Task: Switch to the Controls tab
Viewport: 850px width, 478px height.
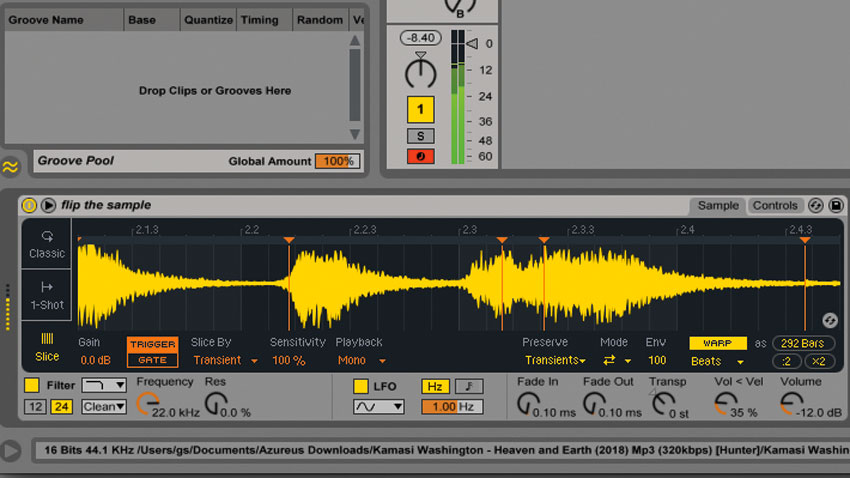Action: [775, 205]
